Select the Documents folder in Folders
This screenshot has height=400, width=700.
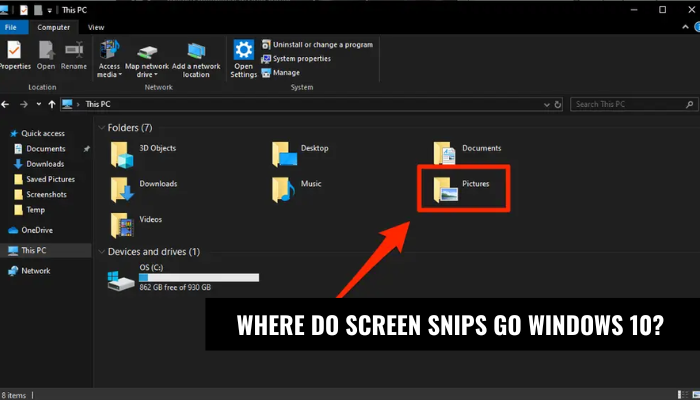click(467, 153)
